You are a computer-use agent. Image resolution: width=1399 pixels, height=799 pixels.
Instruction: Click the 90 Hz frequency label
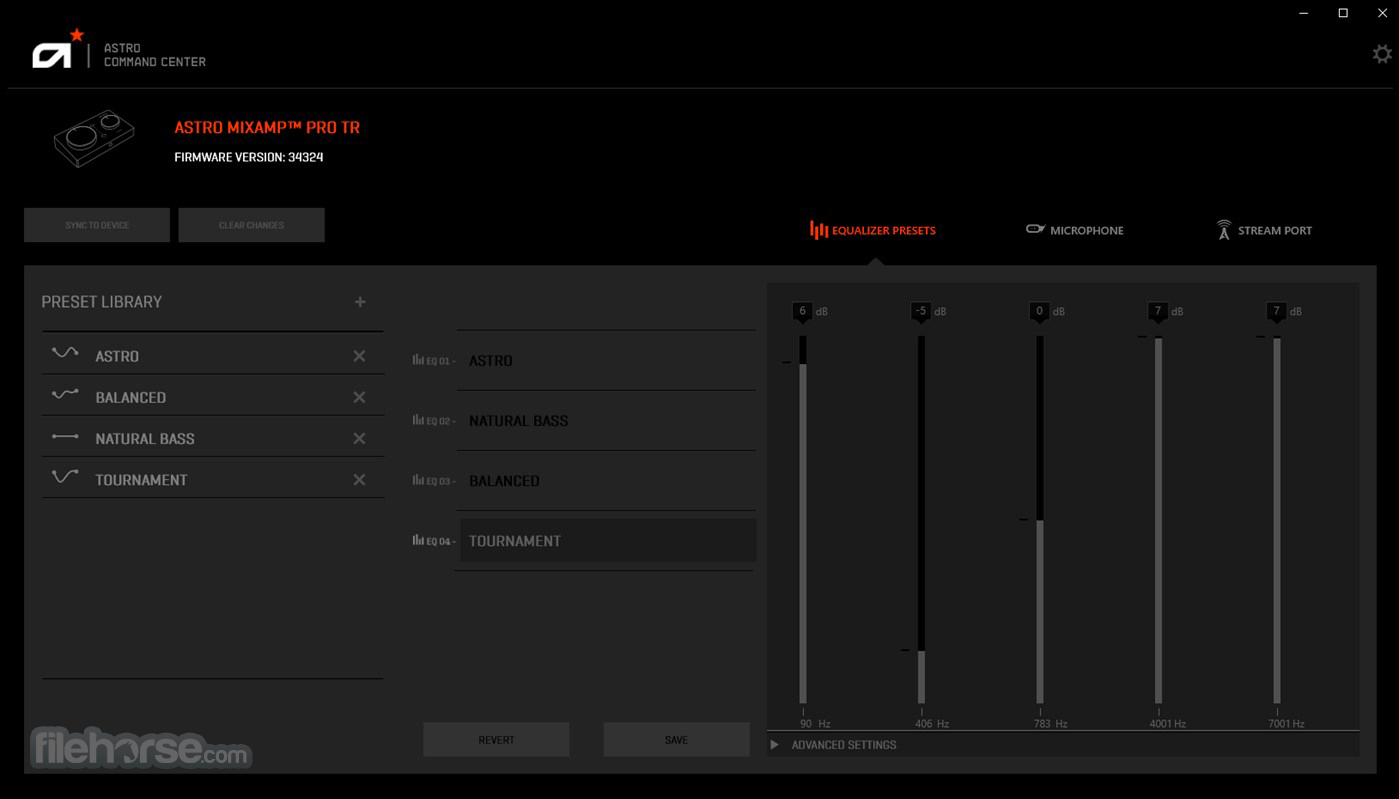[x=815, y=724]
